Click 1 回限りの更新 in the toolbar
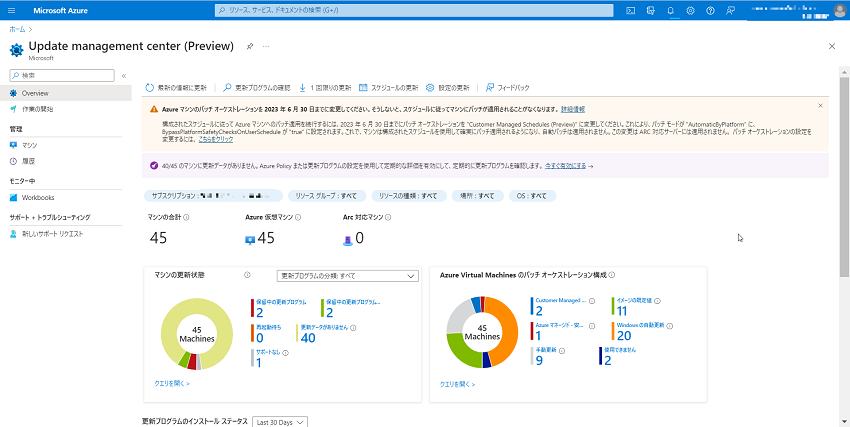 click(x=325, y=87)
